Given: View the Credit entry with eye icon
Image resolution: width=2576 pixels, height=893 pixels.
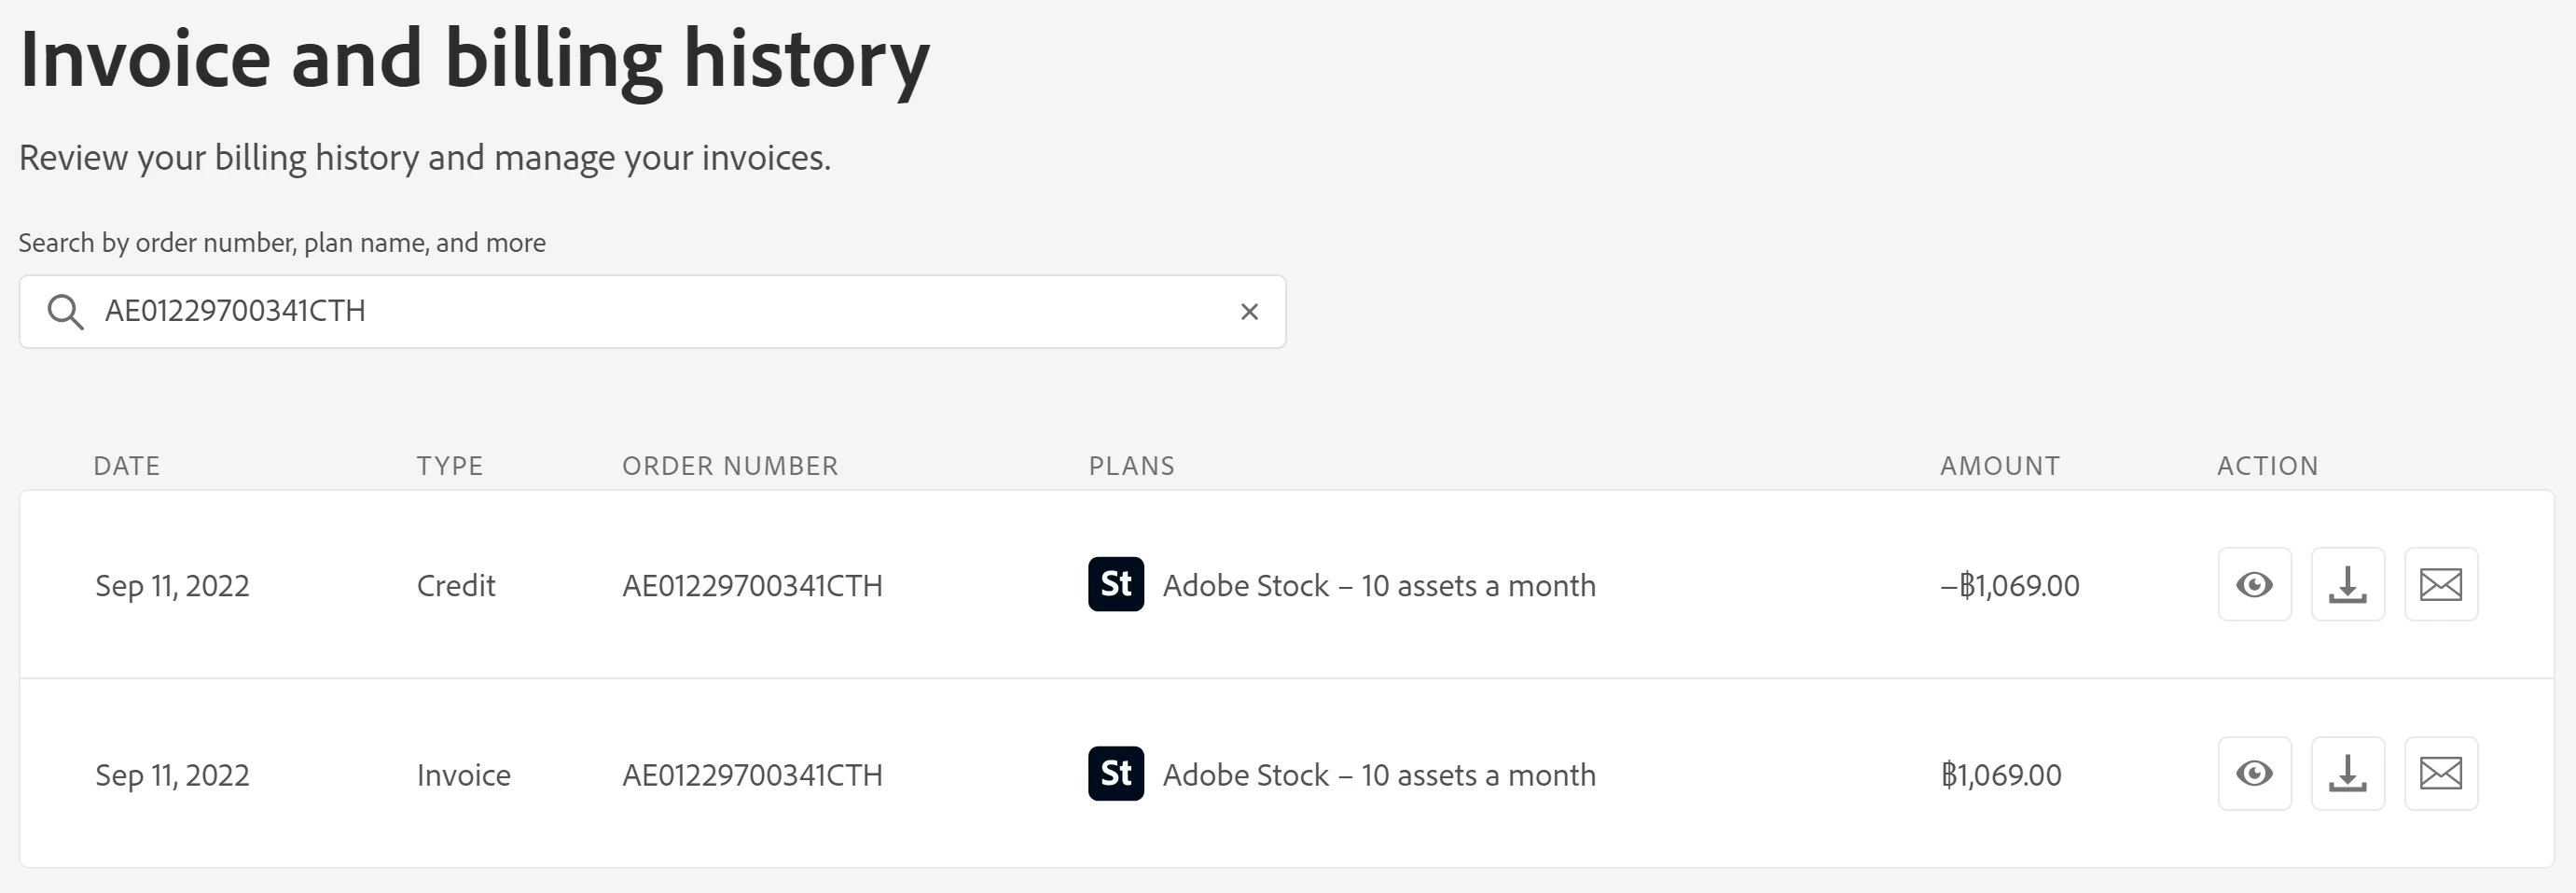Looking at the screenshot, I should [x=2254, y=584].
